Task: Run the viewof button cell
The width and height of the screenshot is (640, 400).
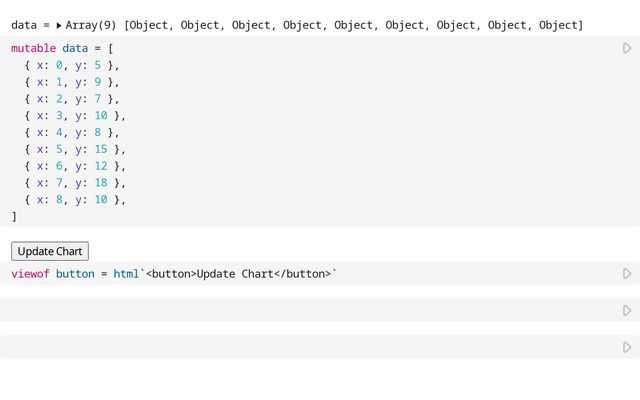Action: [627, 274]
